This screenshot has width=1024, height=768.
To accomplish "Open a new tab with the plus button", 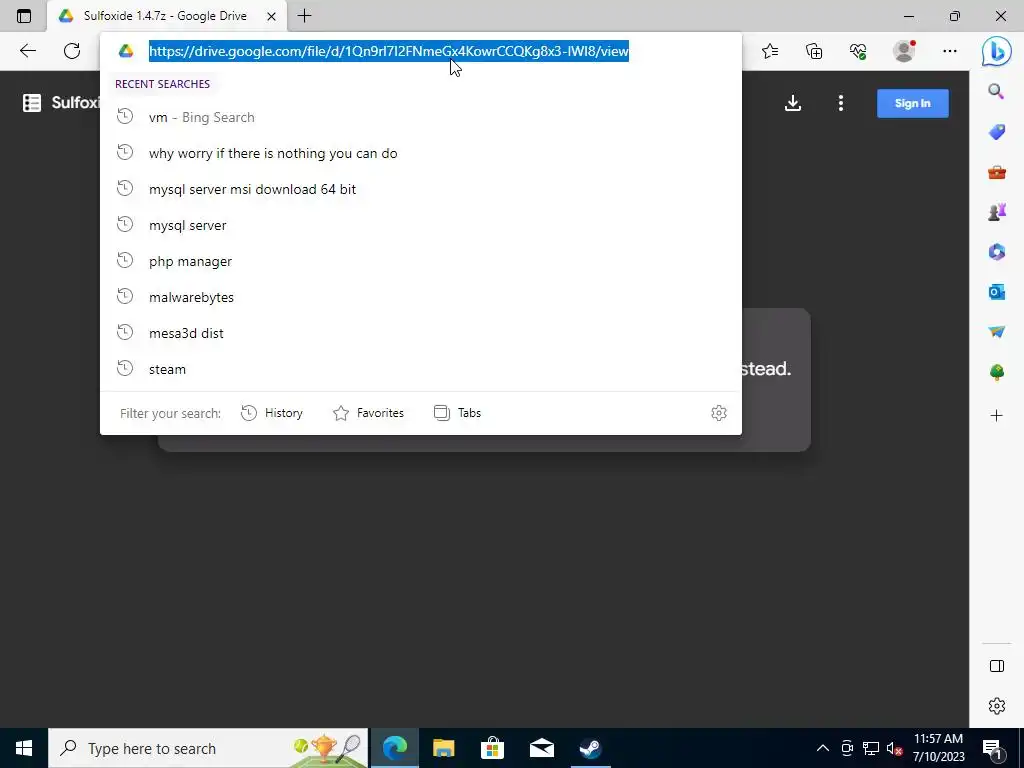I will (x=304, y=16).
